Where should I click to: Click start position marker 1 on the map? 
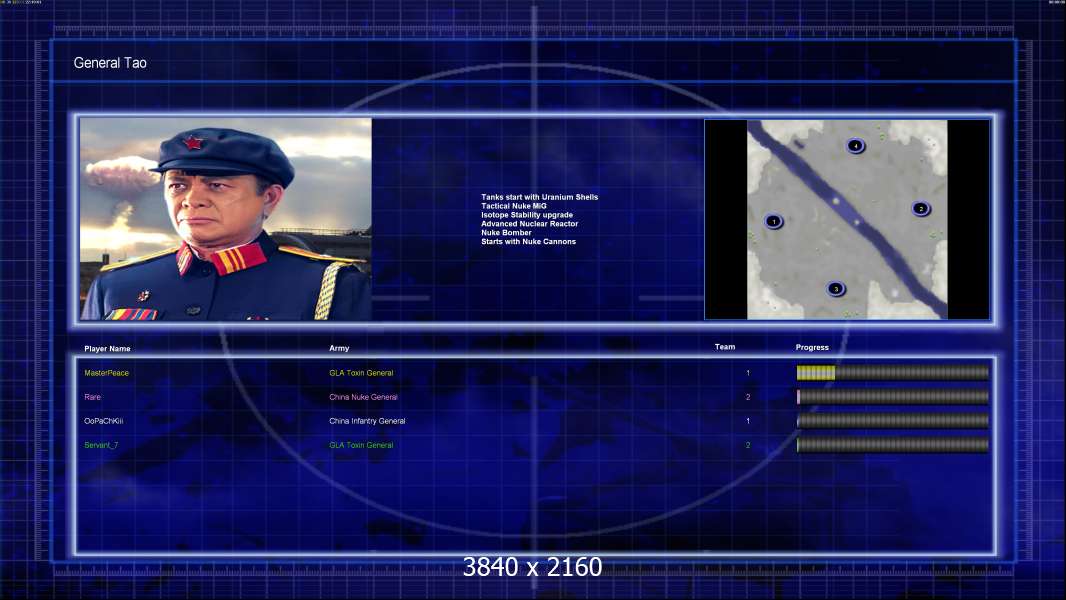[x=773, y=222]
